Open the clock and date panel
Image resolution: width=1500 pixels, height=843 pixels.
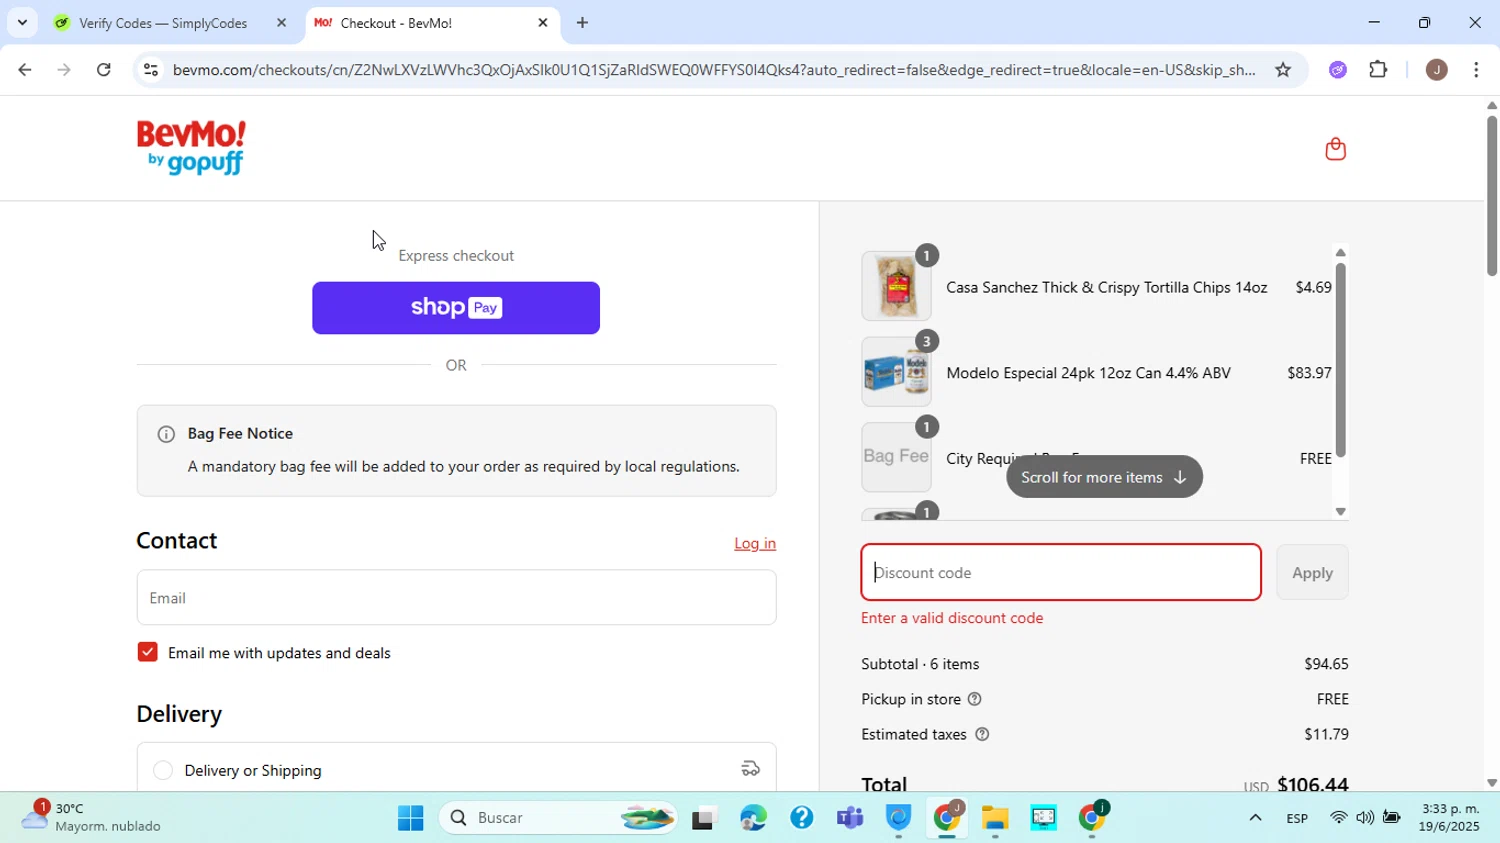click(1450, 818)
